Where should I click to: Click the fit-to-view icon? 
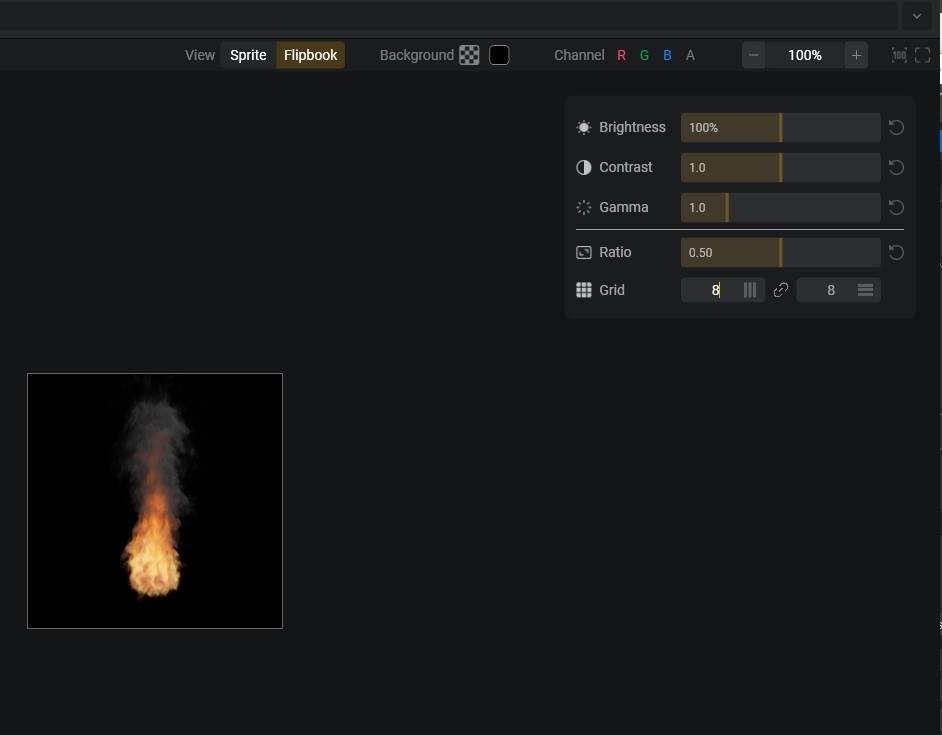(899, 55)
